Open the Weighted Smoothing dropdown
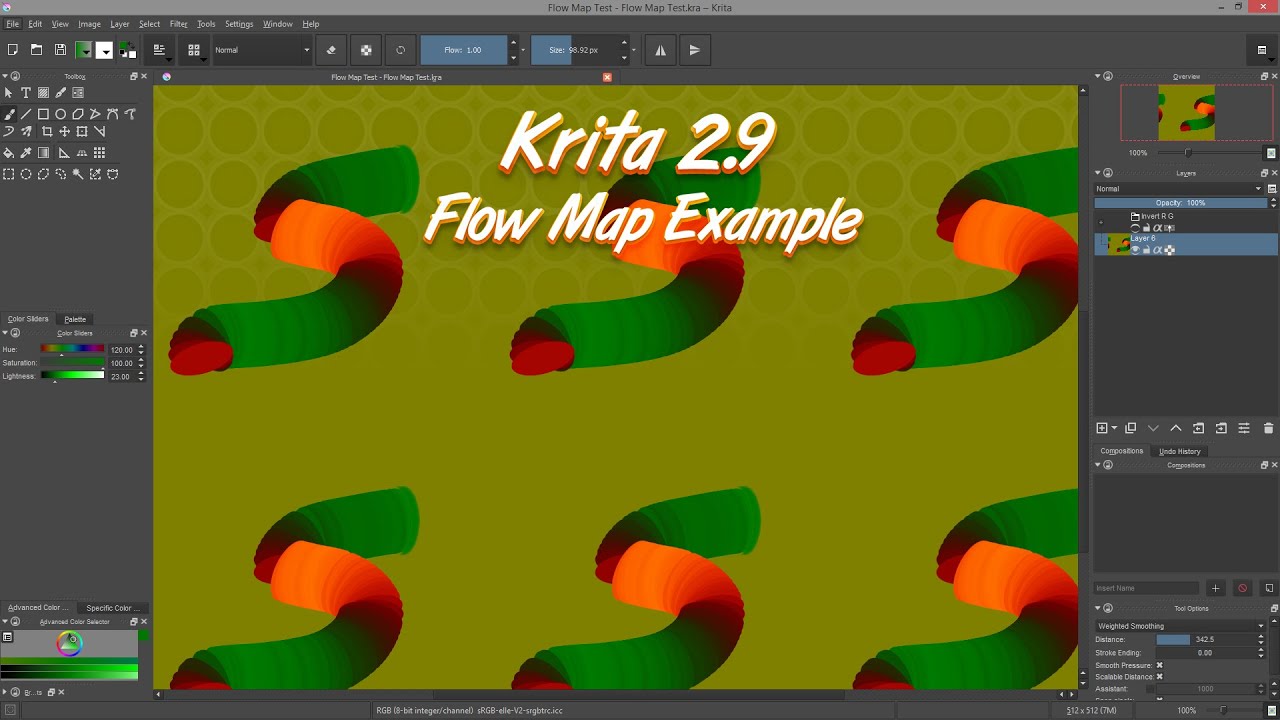 1181,626
